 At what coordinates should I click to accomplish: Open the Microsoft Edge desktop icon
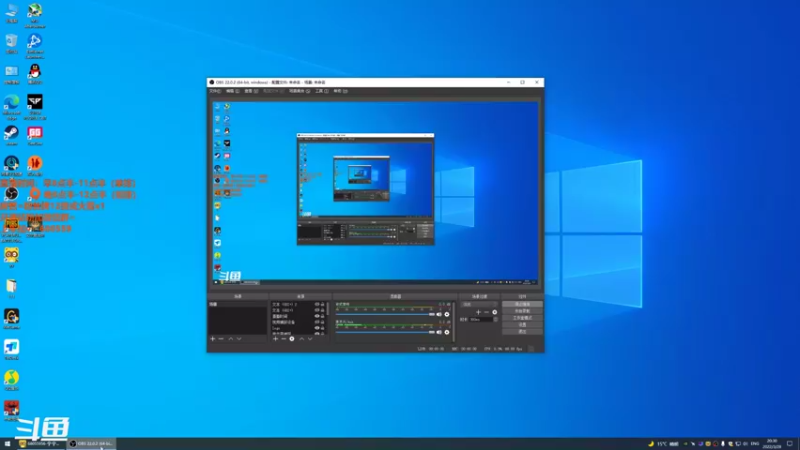[x=11, y=107]
